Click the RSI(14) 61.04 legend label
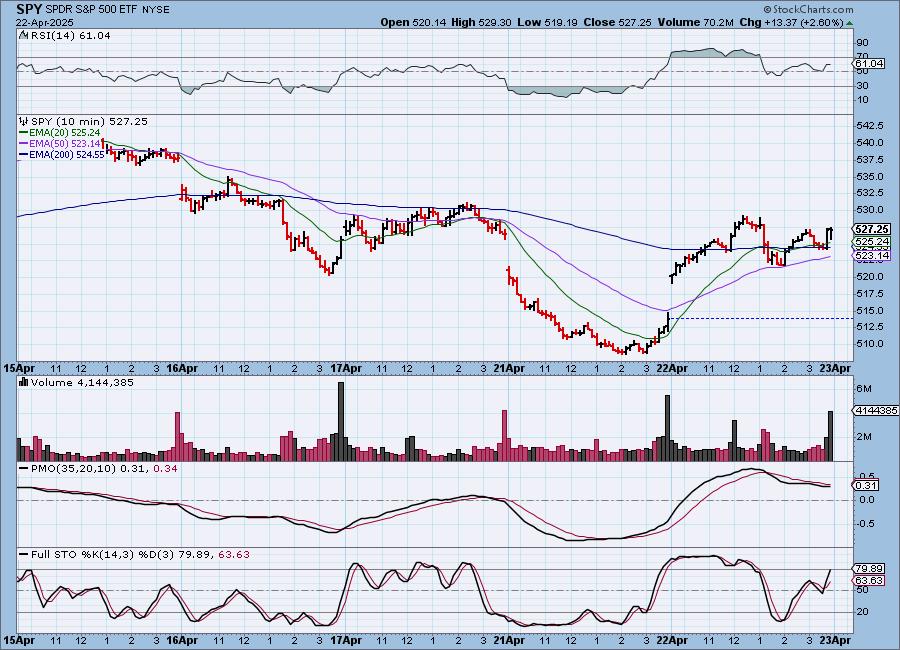 [71, 35]
